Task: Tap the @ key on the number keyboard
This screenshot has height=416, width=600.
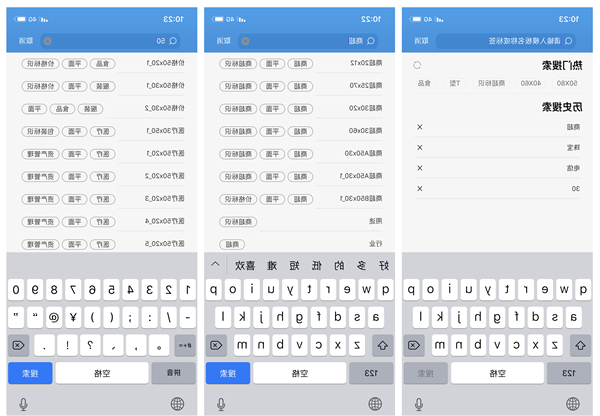Action: (x=54, y=317)
